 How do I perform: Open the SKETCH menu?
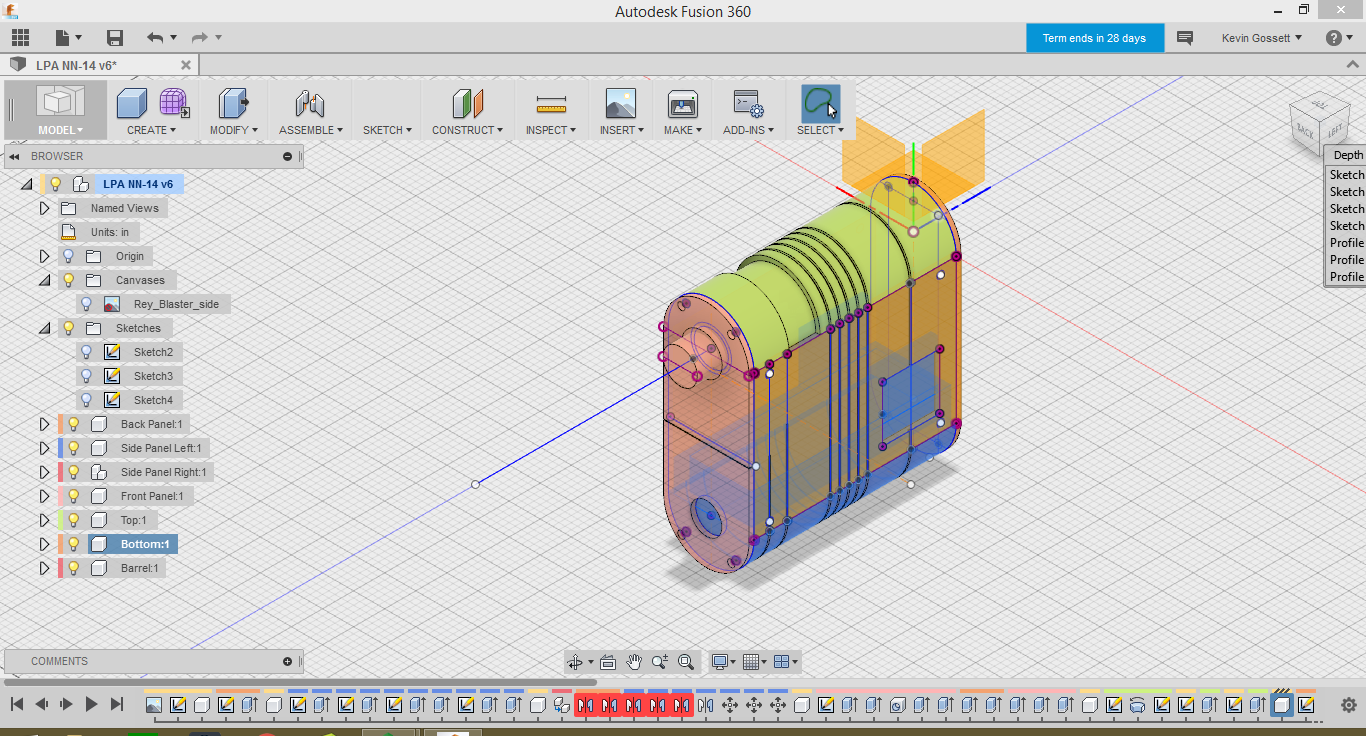388,130
